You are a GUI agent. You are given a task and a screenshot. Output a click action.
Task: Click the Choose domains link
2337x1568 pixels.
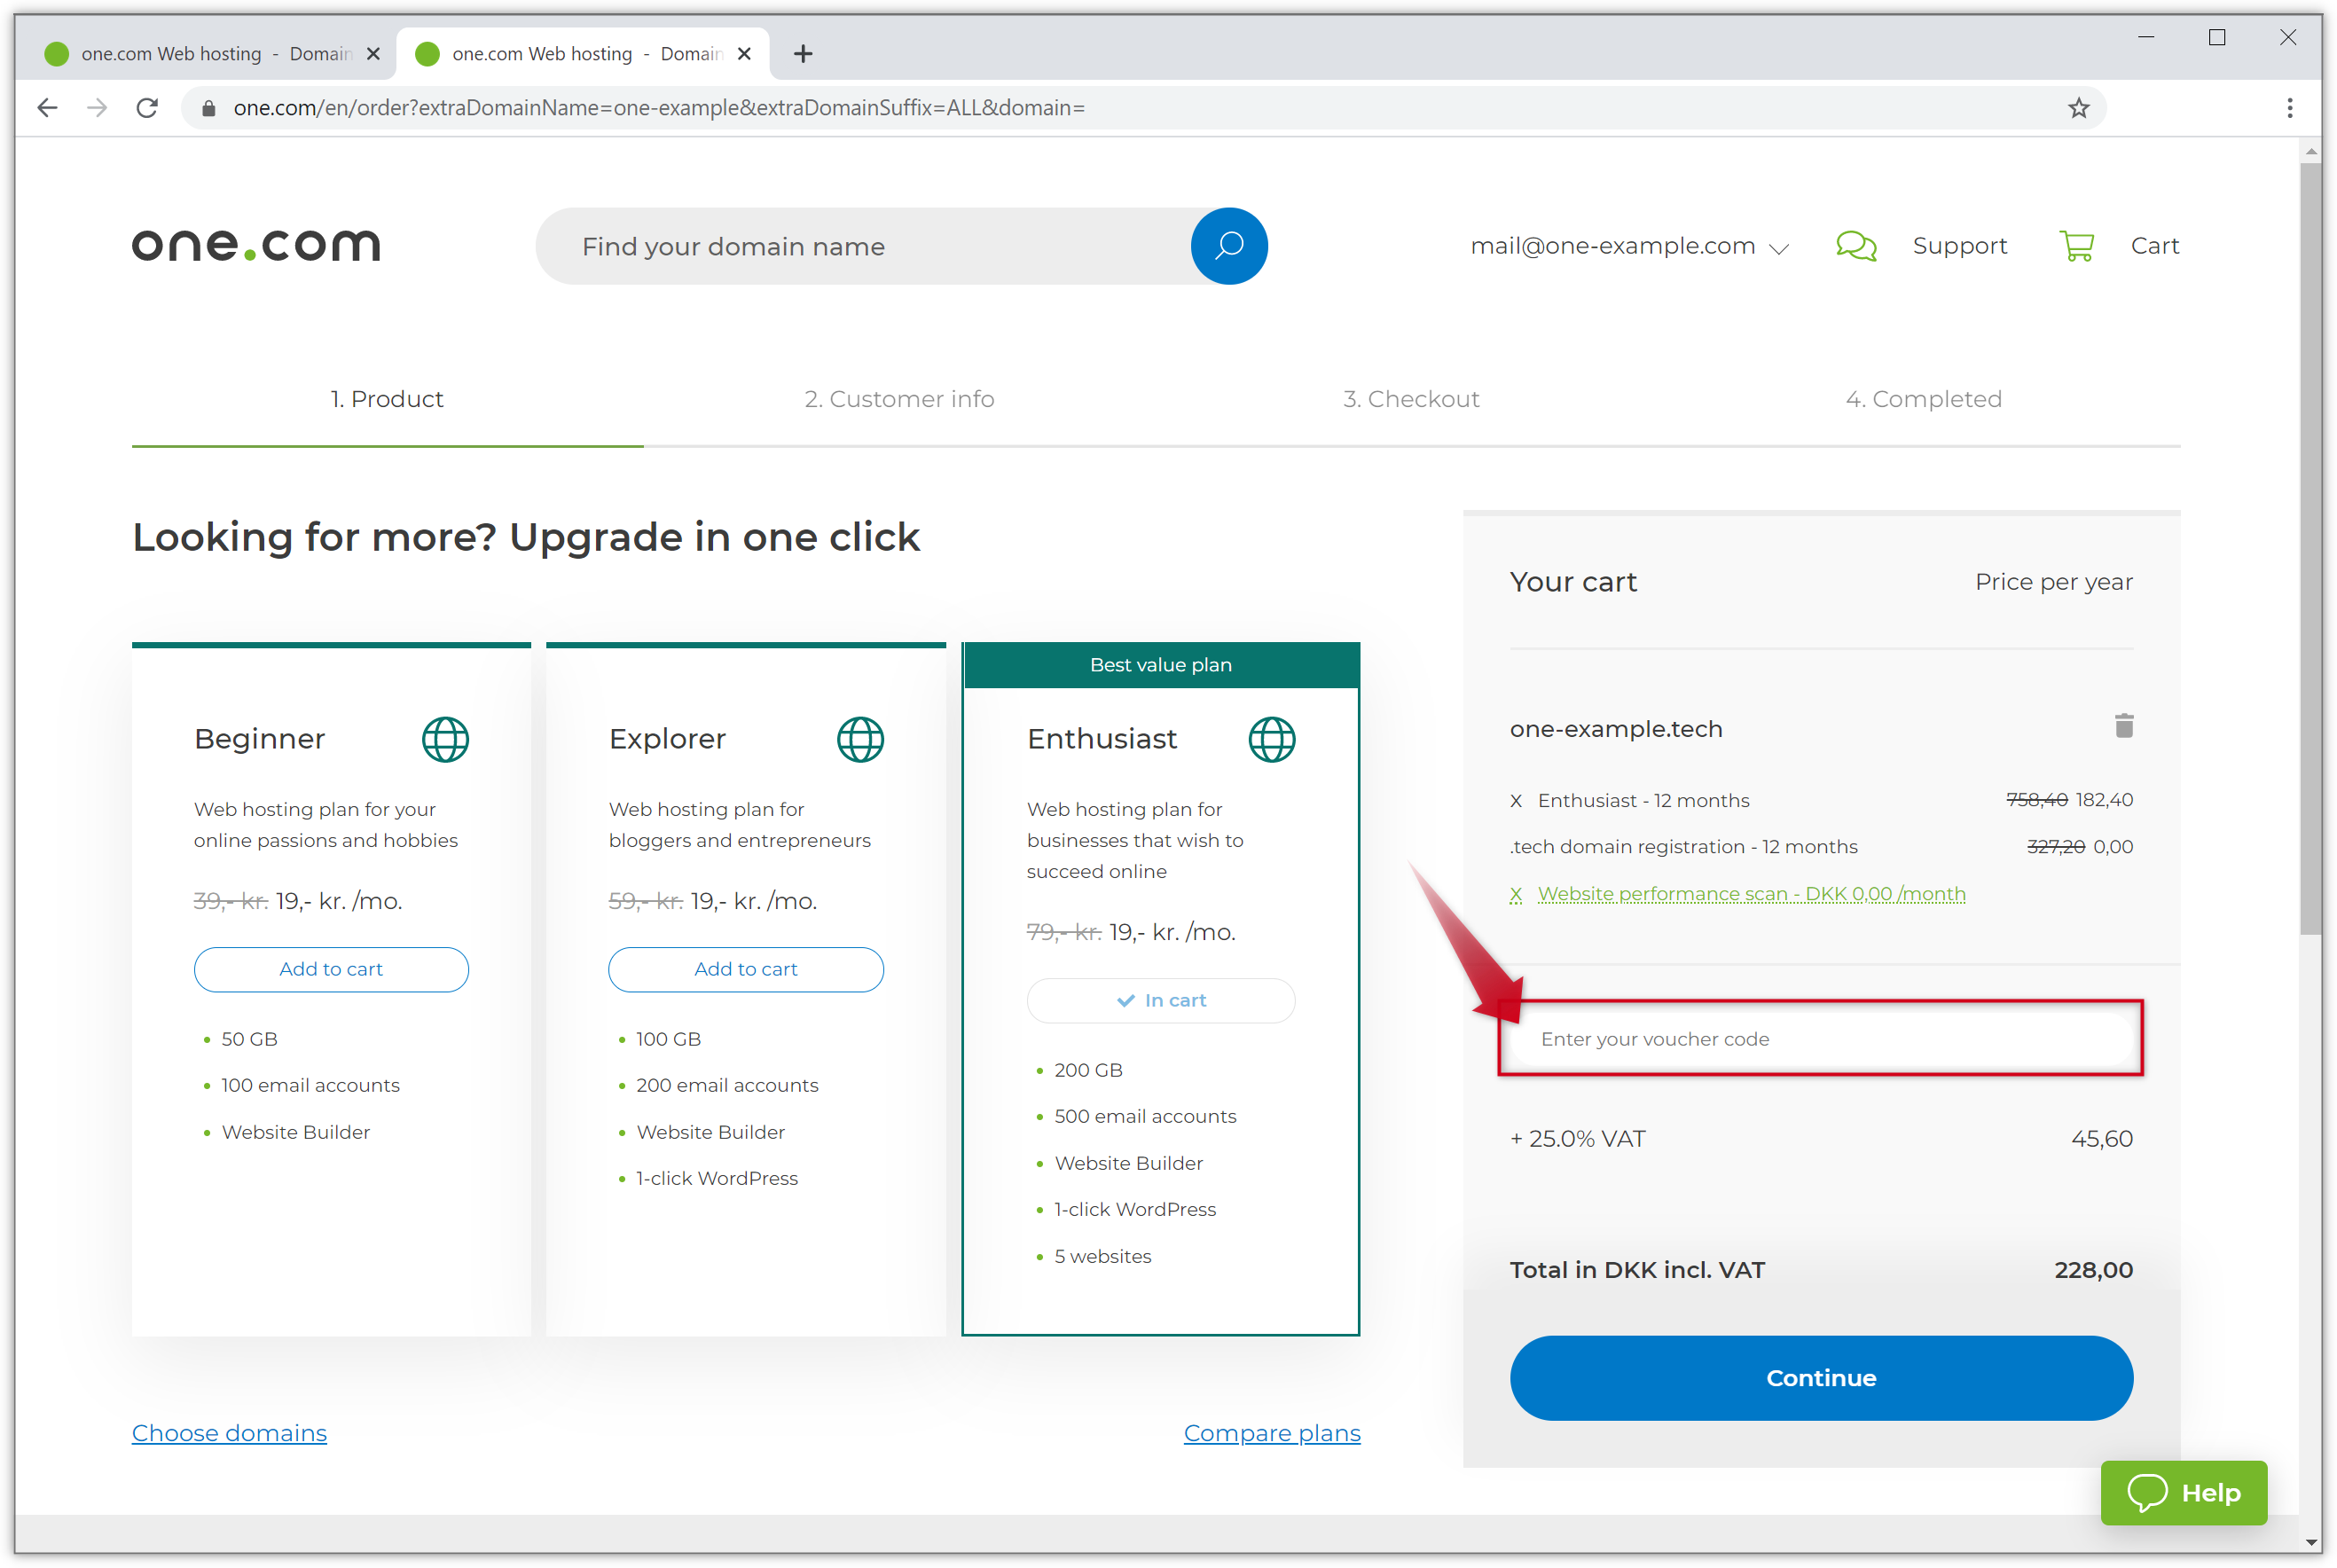229,1433
